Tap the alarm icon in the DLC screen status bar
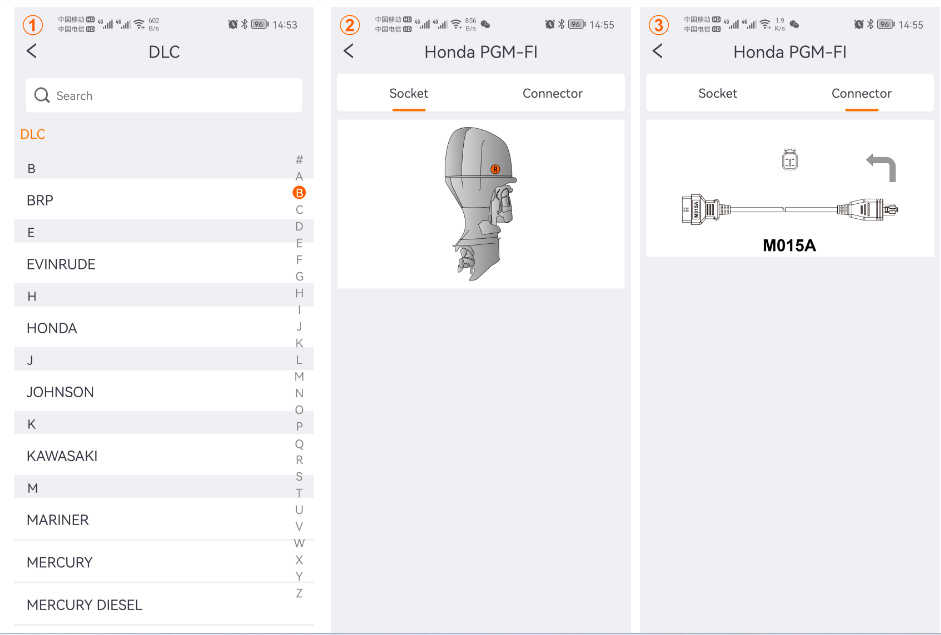The image size is (941, 635). (x=233, y=24)
